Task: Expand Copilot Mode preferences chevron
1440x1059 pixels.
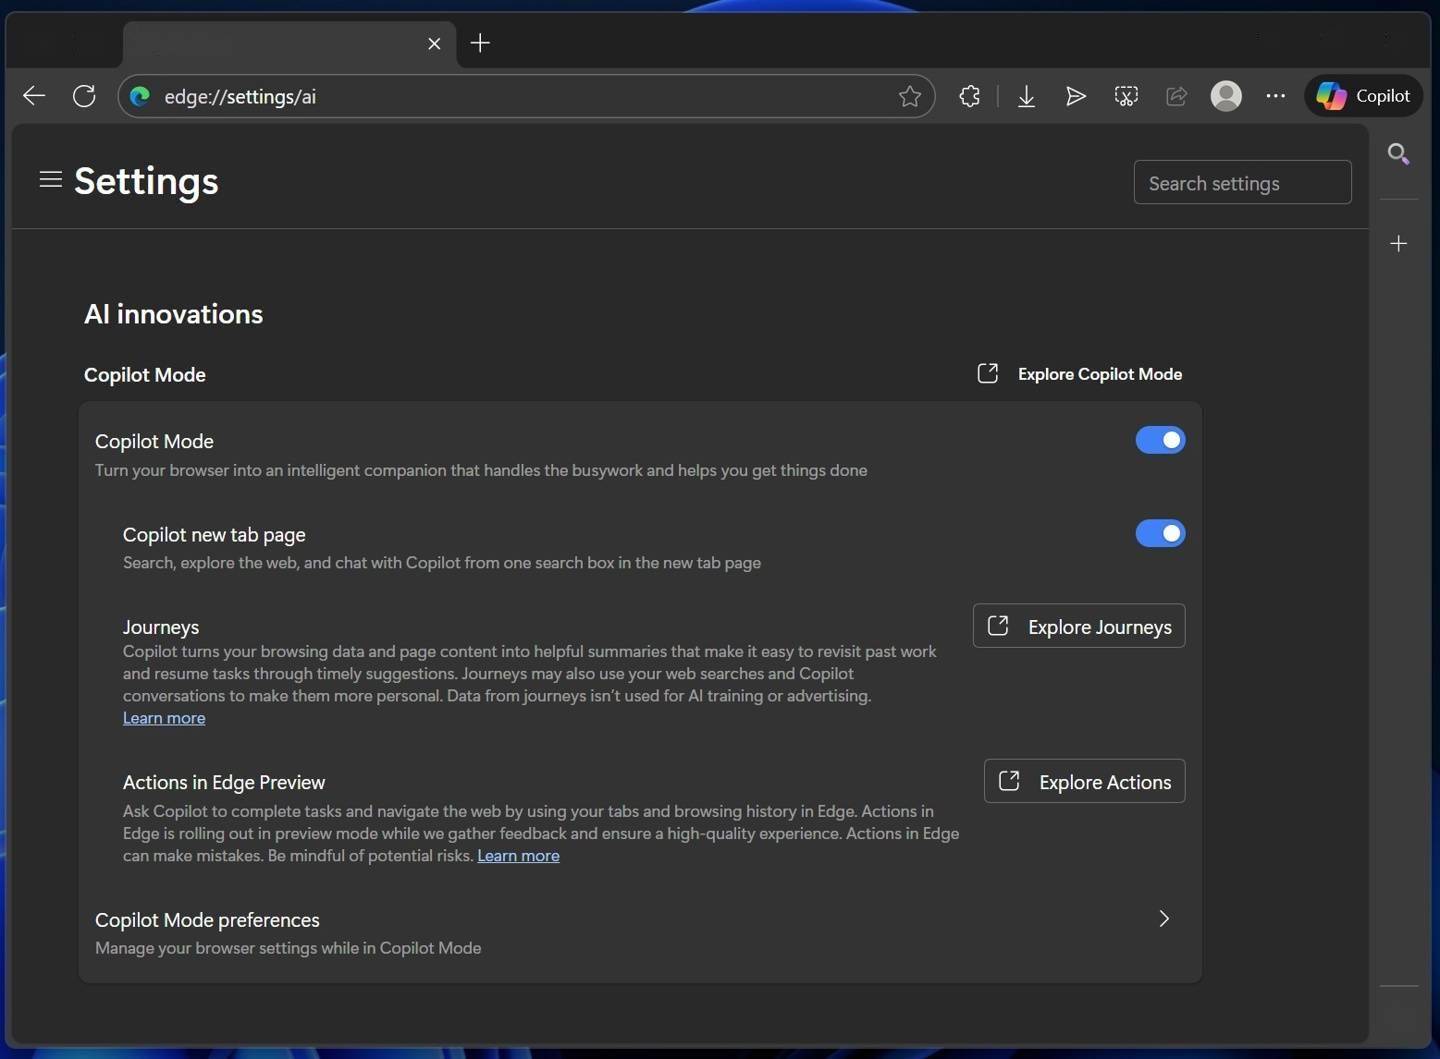Action: 1164,919
